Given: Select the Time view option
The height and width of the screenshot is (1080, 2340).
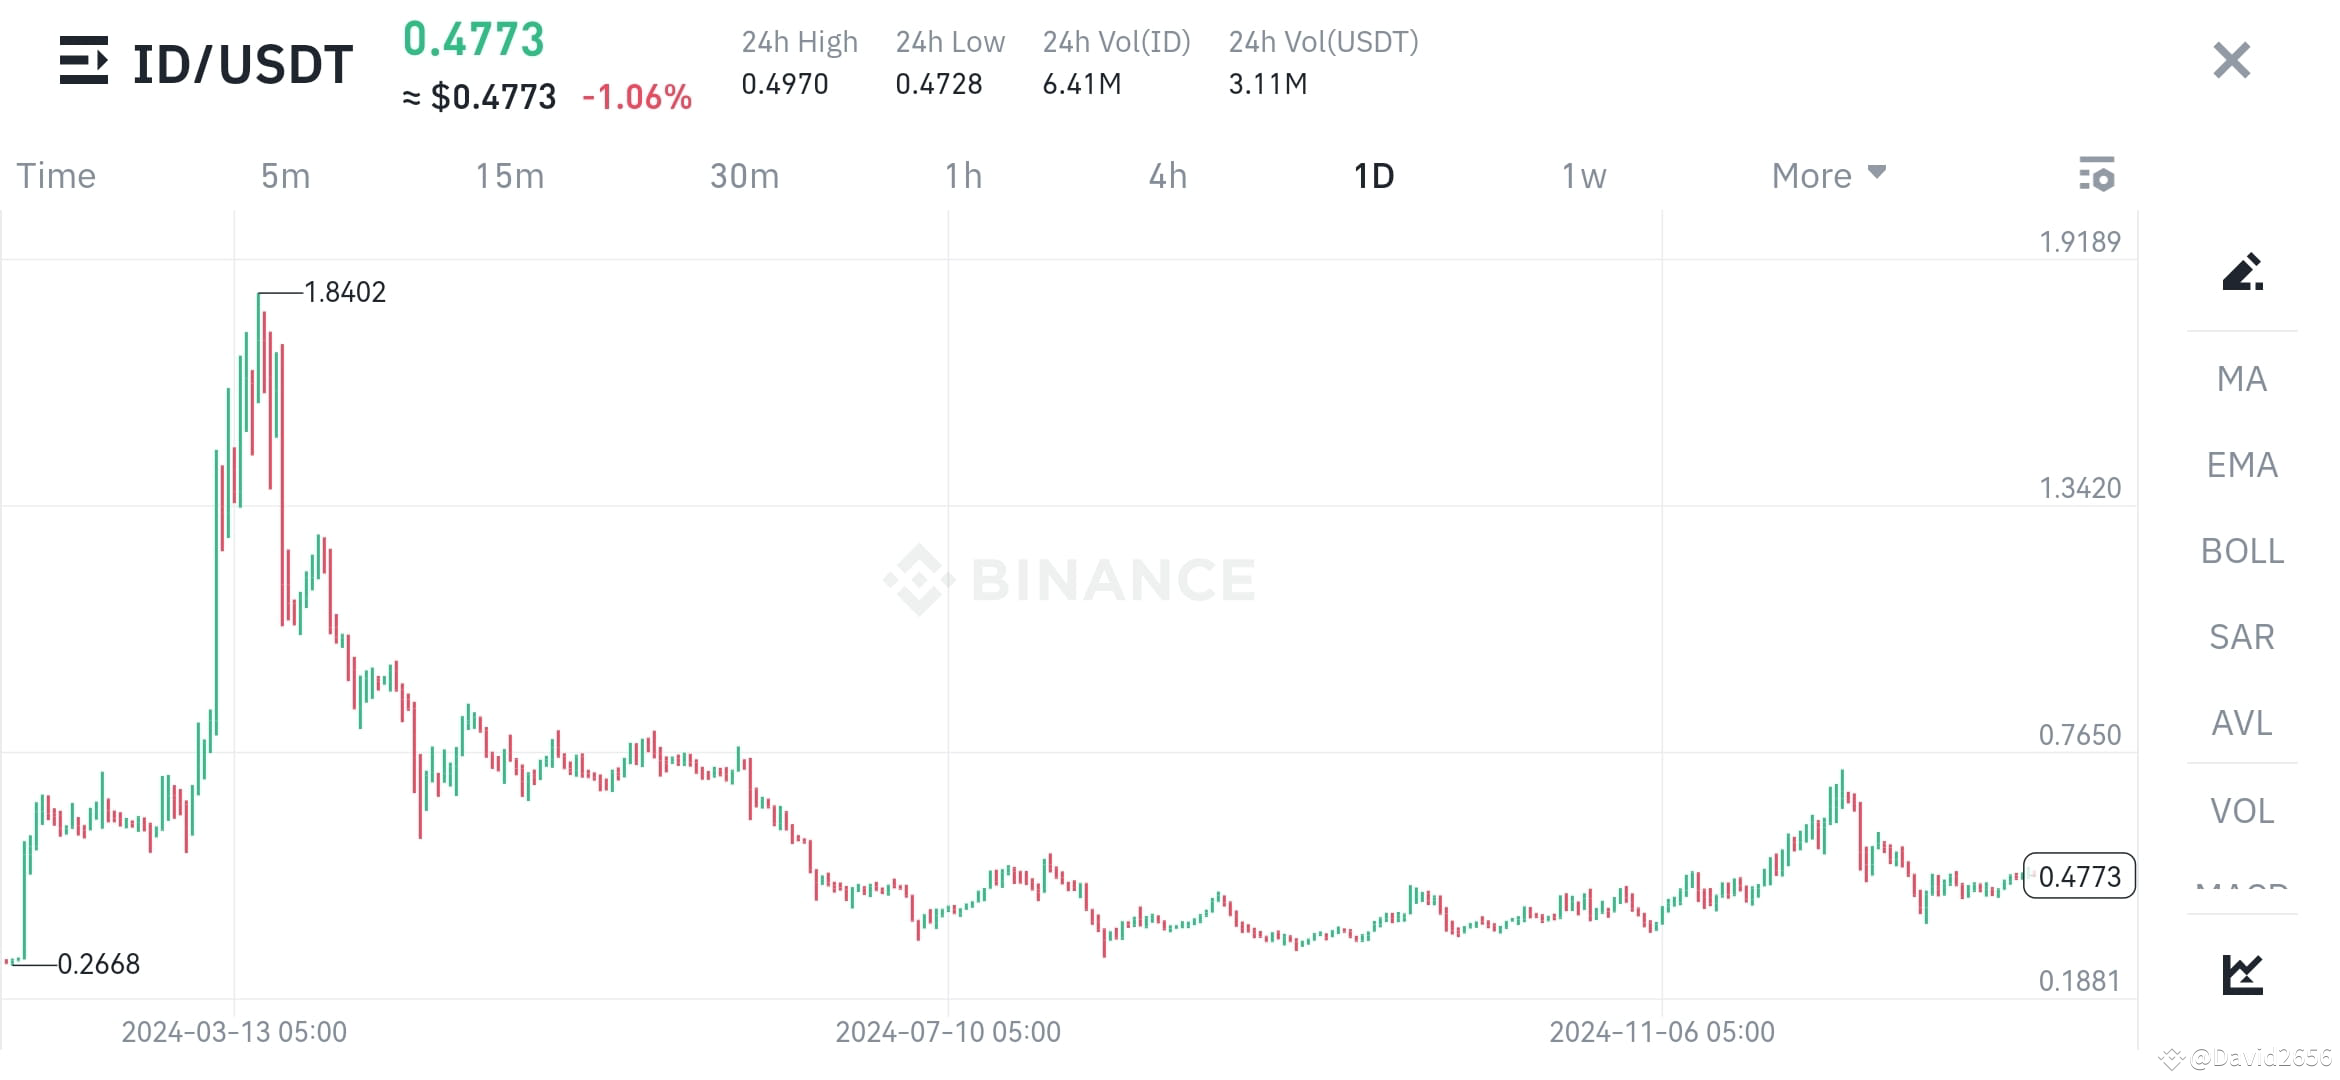Looking at the screenshot, I should (56, 175).
